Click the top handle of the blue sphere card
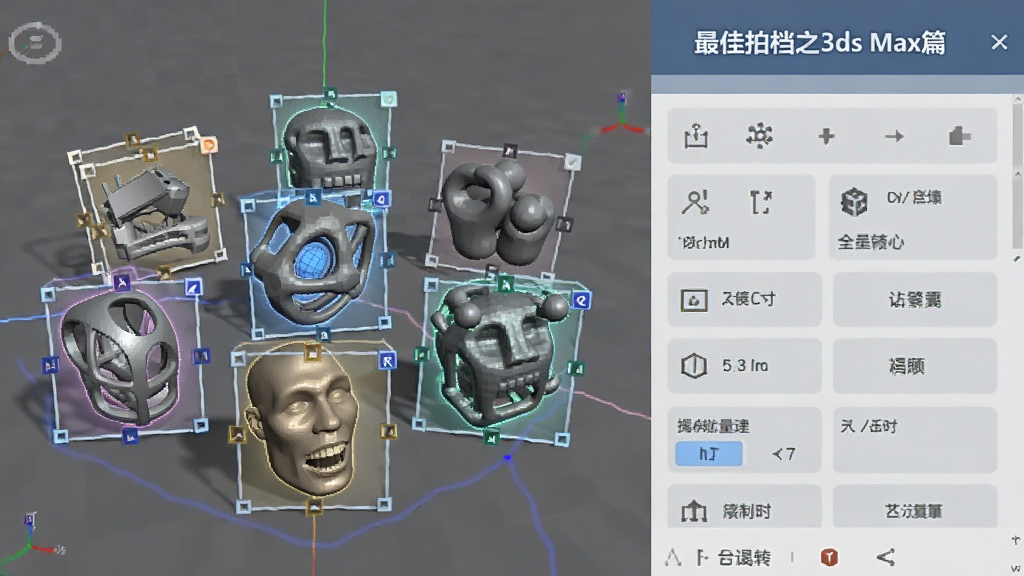The image size is (1024, 576). [313, 197]
